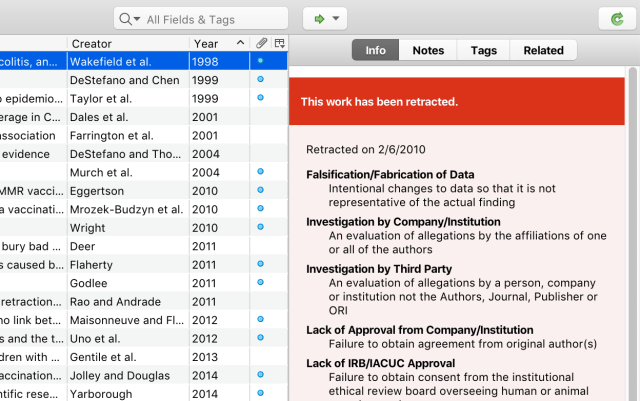Open the Tags tab
The width and height of the screenshot is (640, 401).
(483, 50)
